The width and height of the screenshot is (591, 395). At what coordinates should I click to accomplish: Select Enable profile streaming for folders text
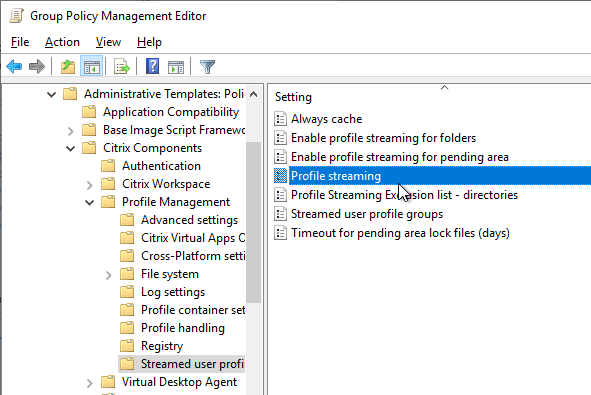383,138
